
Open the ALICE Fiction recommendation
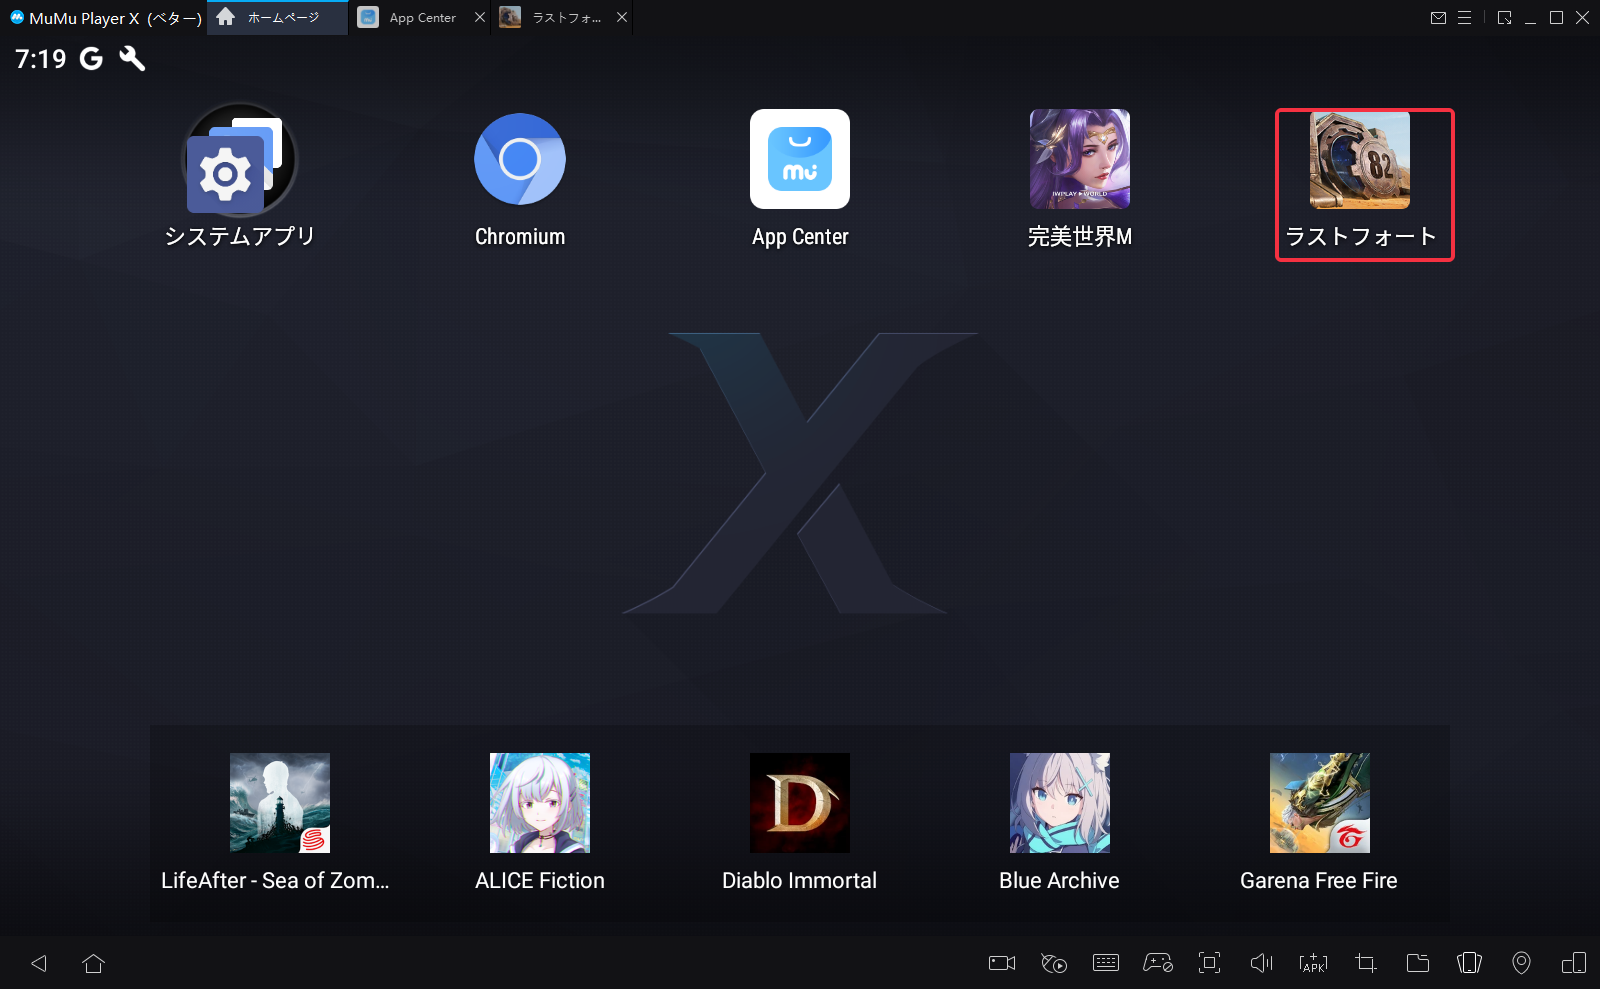point(540,803)
